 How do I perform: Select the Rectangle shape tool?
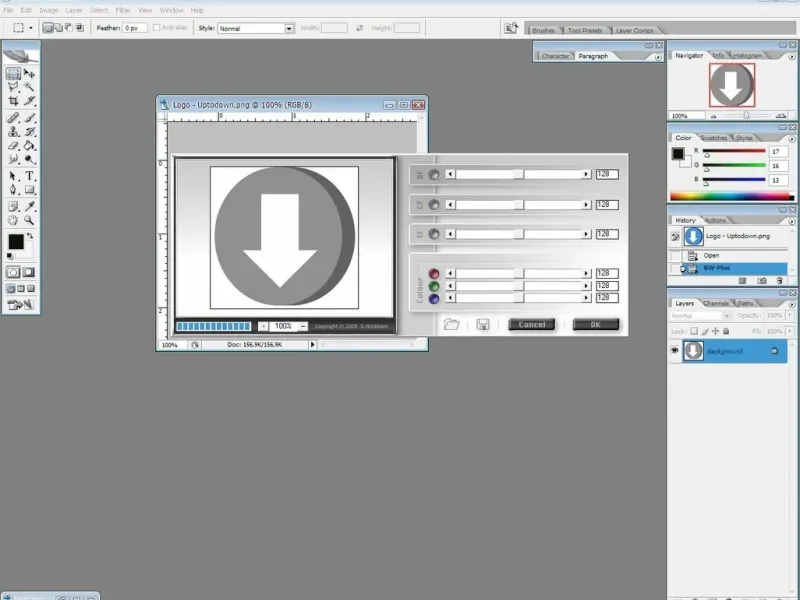[x=29, y=190]
